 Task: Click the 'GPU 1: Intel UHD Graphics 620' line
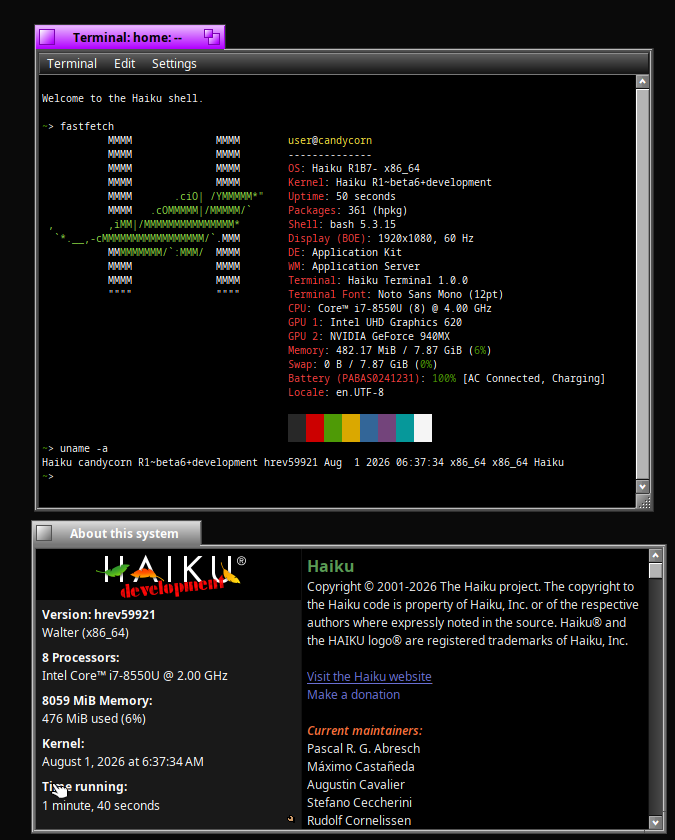pyautogui.click(x=375, y=322)
